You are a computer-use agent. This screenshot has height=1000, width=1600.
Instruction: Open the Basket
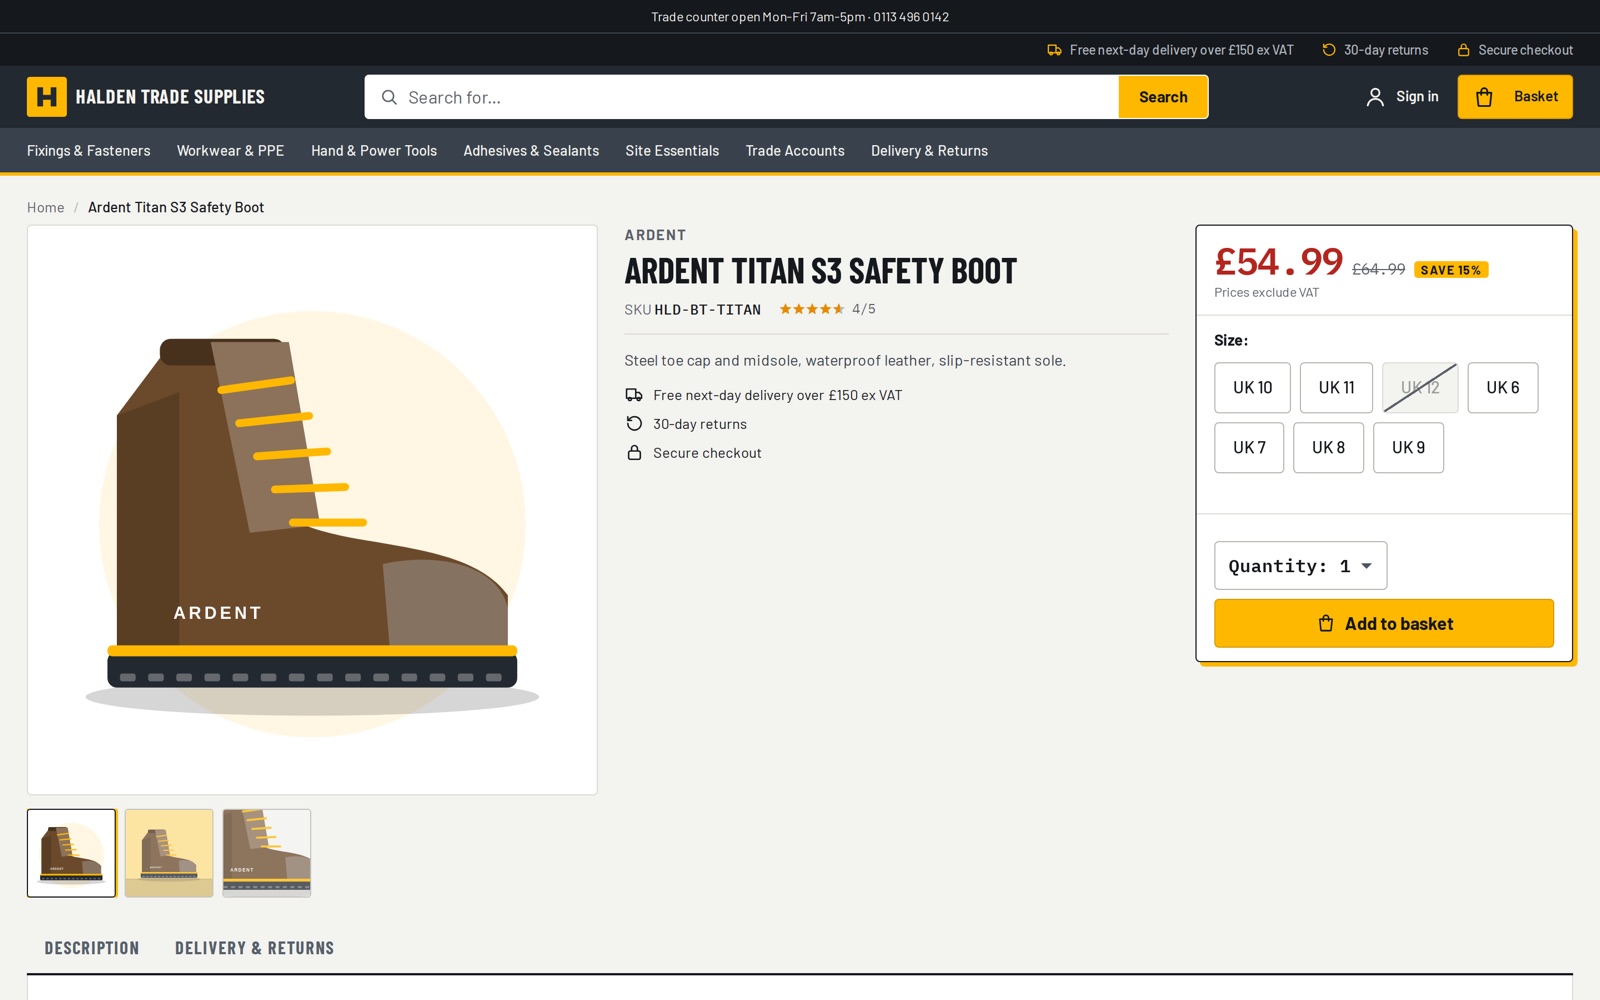click(1515, 97)
